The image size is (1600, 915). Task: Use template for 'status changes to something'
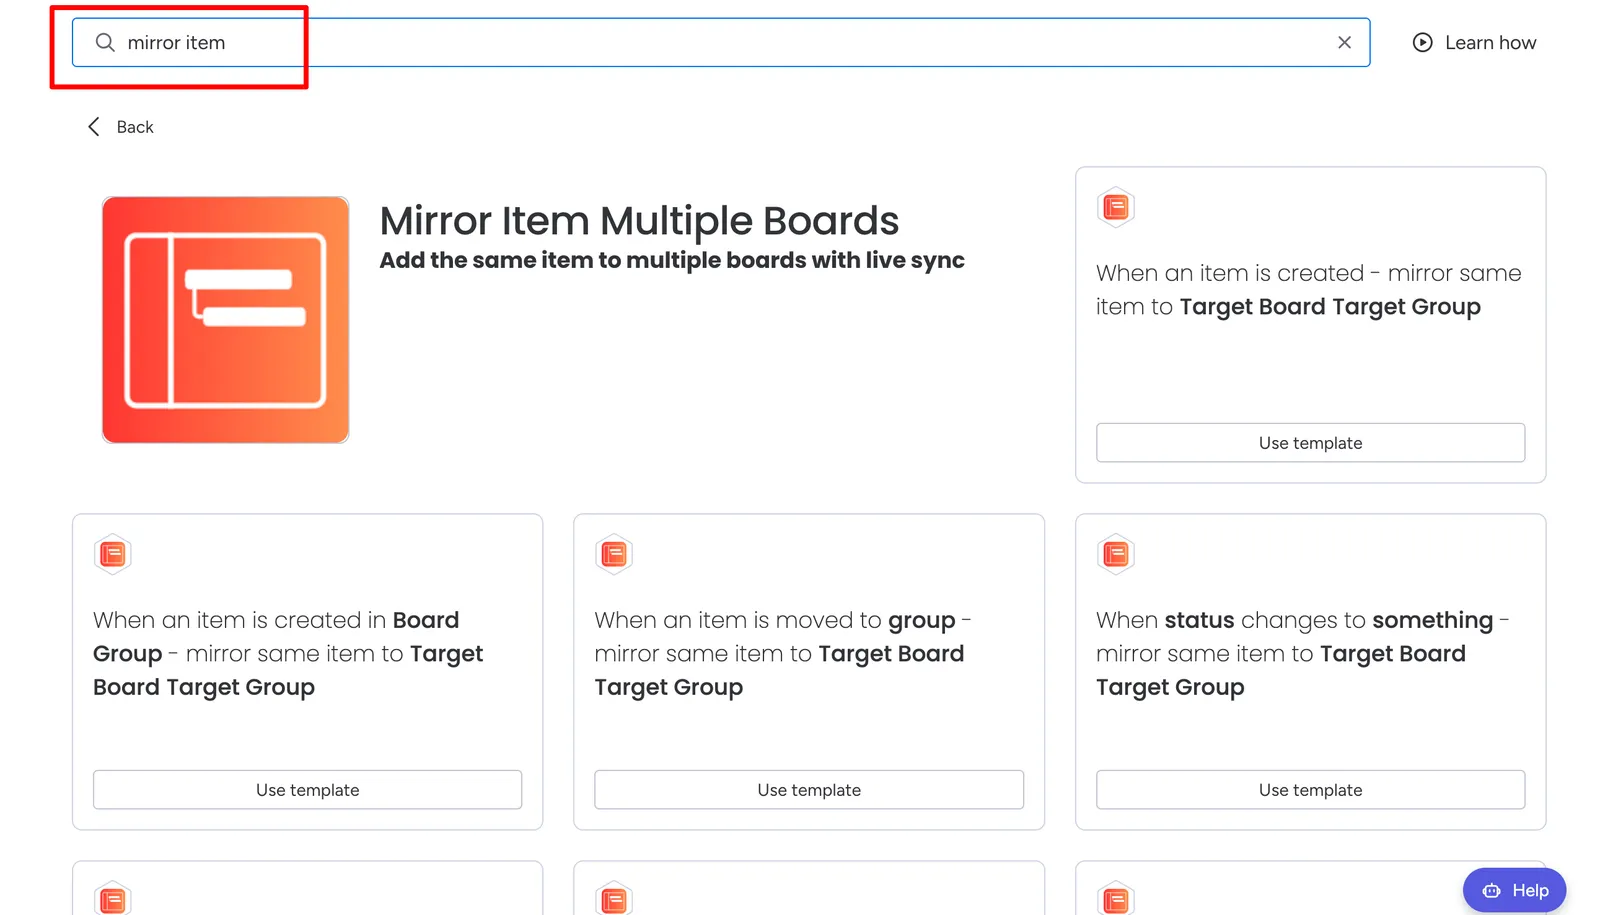1310,790
